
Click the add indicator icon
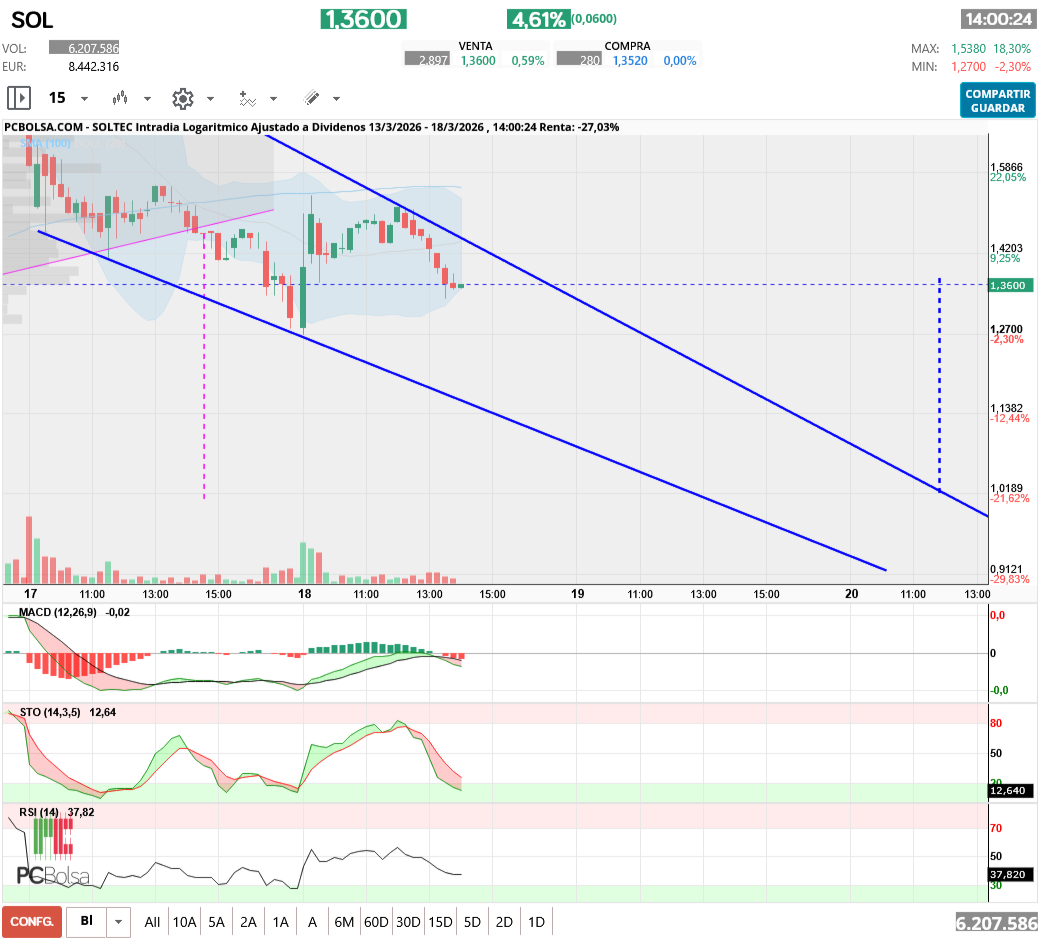click(x=246, y=98)
